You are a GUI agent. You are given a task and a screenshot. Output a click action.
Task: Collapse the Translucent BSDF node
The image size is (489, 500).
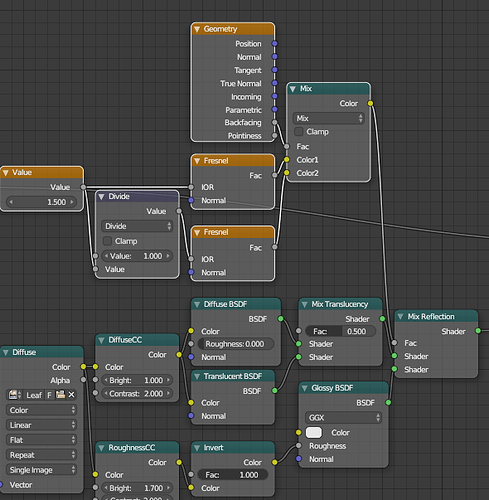[x=197, y=376]
